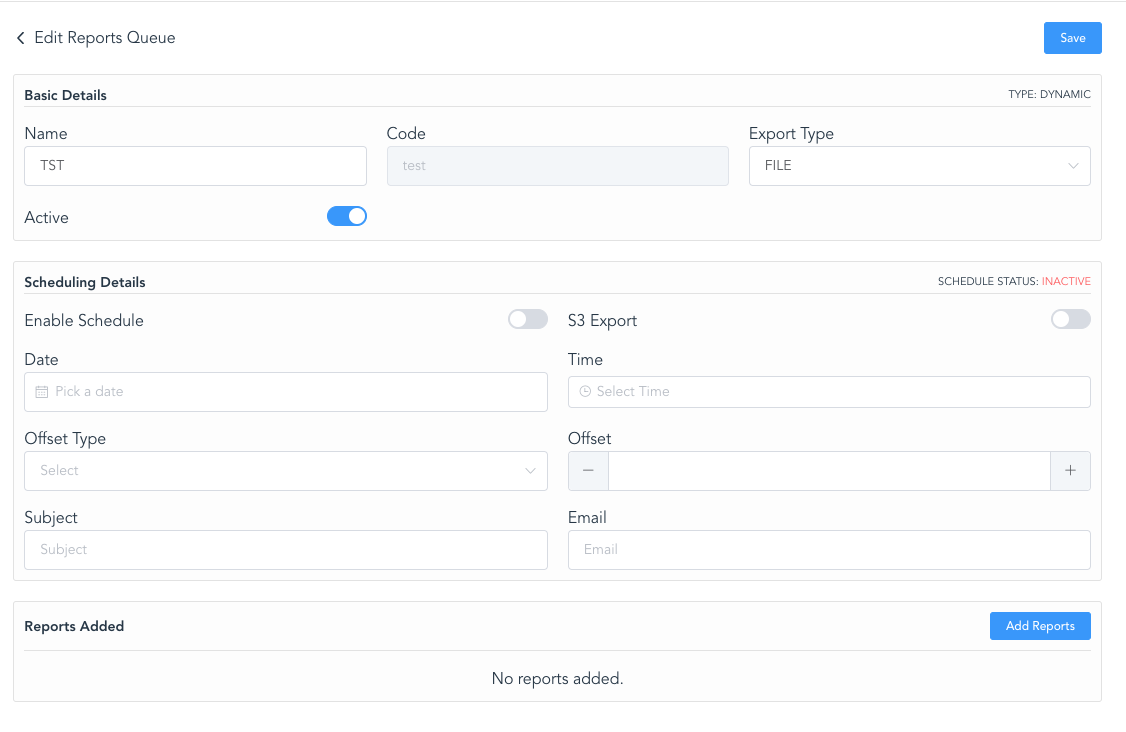This screenshot has width=1126, height=732.
Task: Click the Export Type chevron arrow
Action: (x=1073, y=166)
